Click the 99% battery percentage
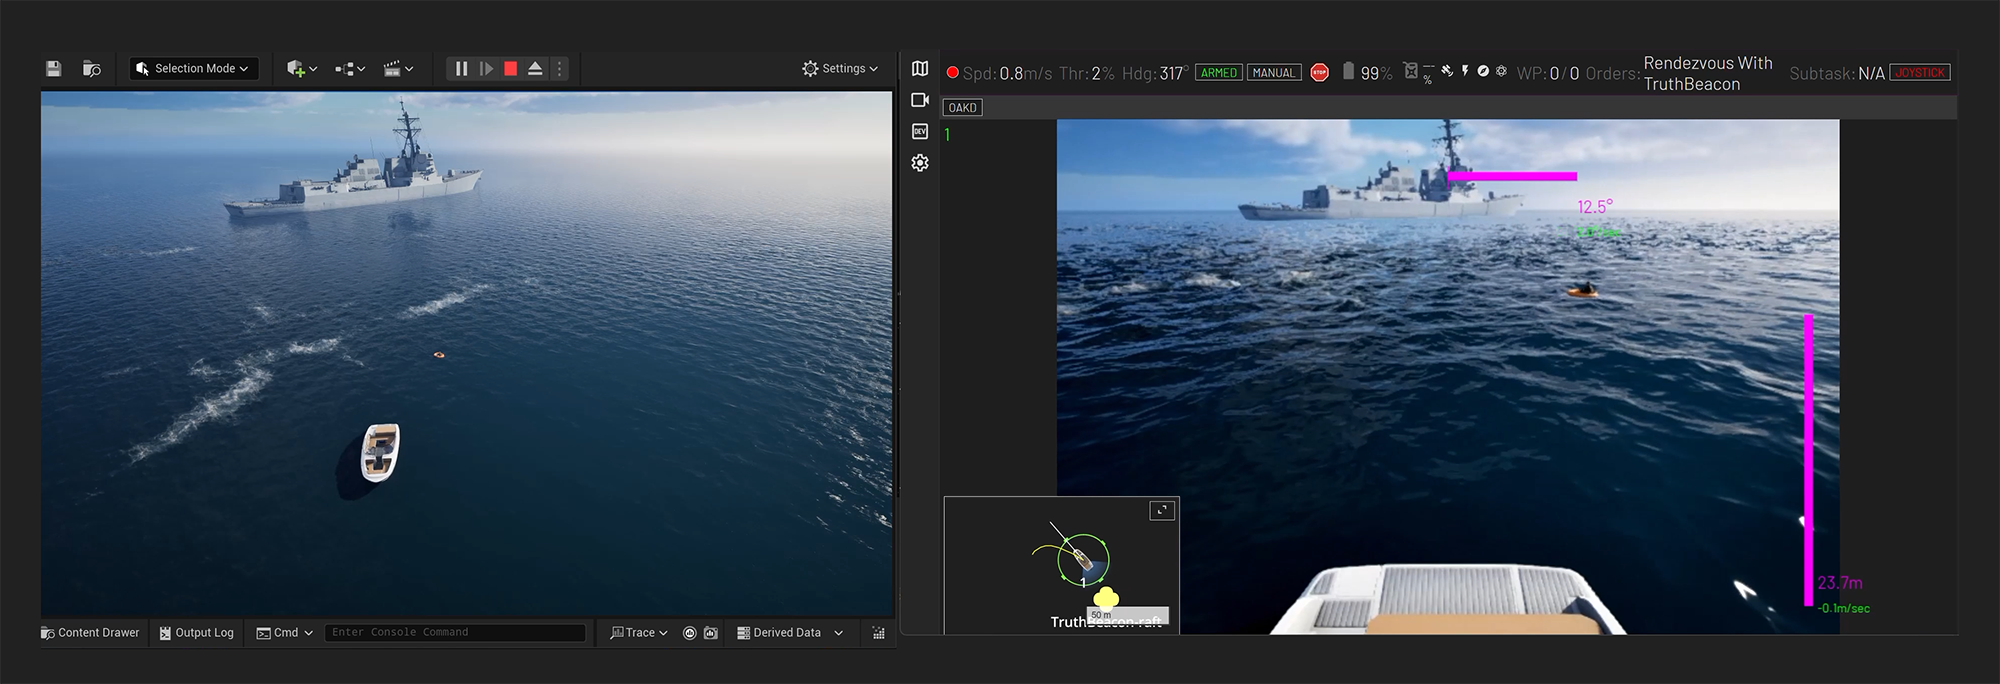 pos(1376,73)
